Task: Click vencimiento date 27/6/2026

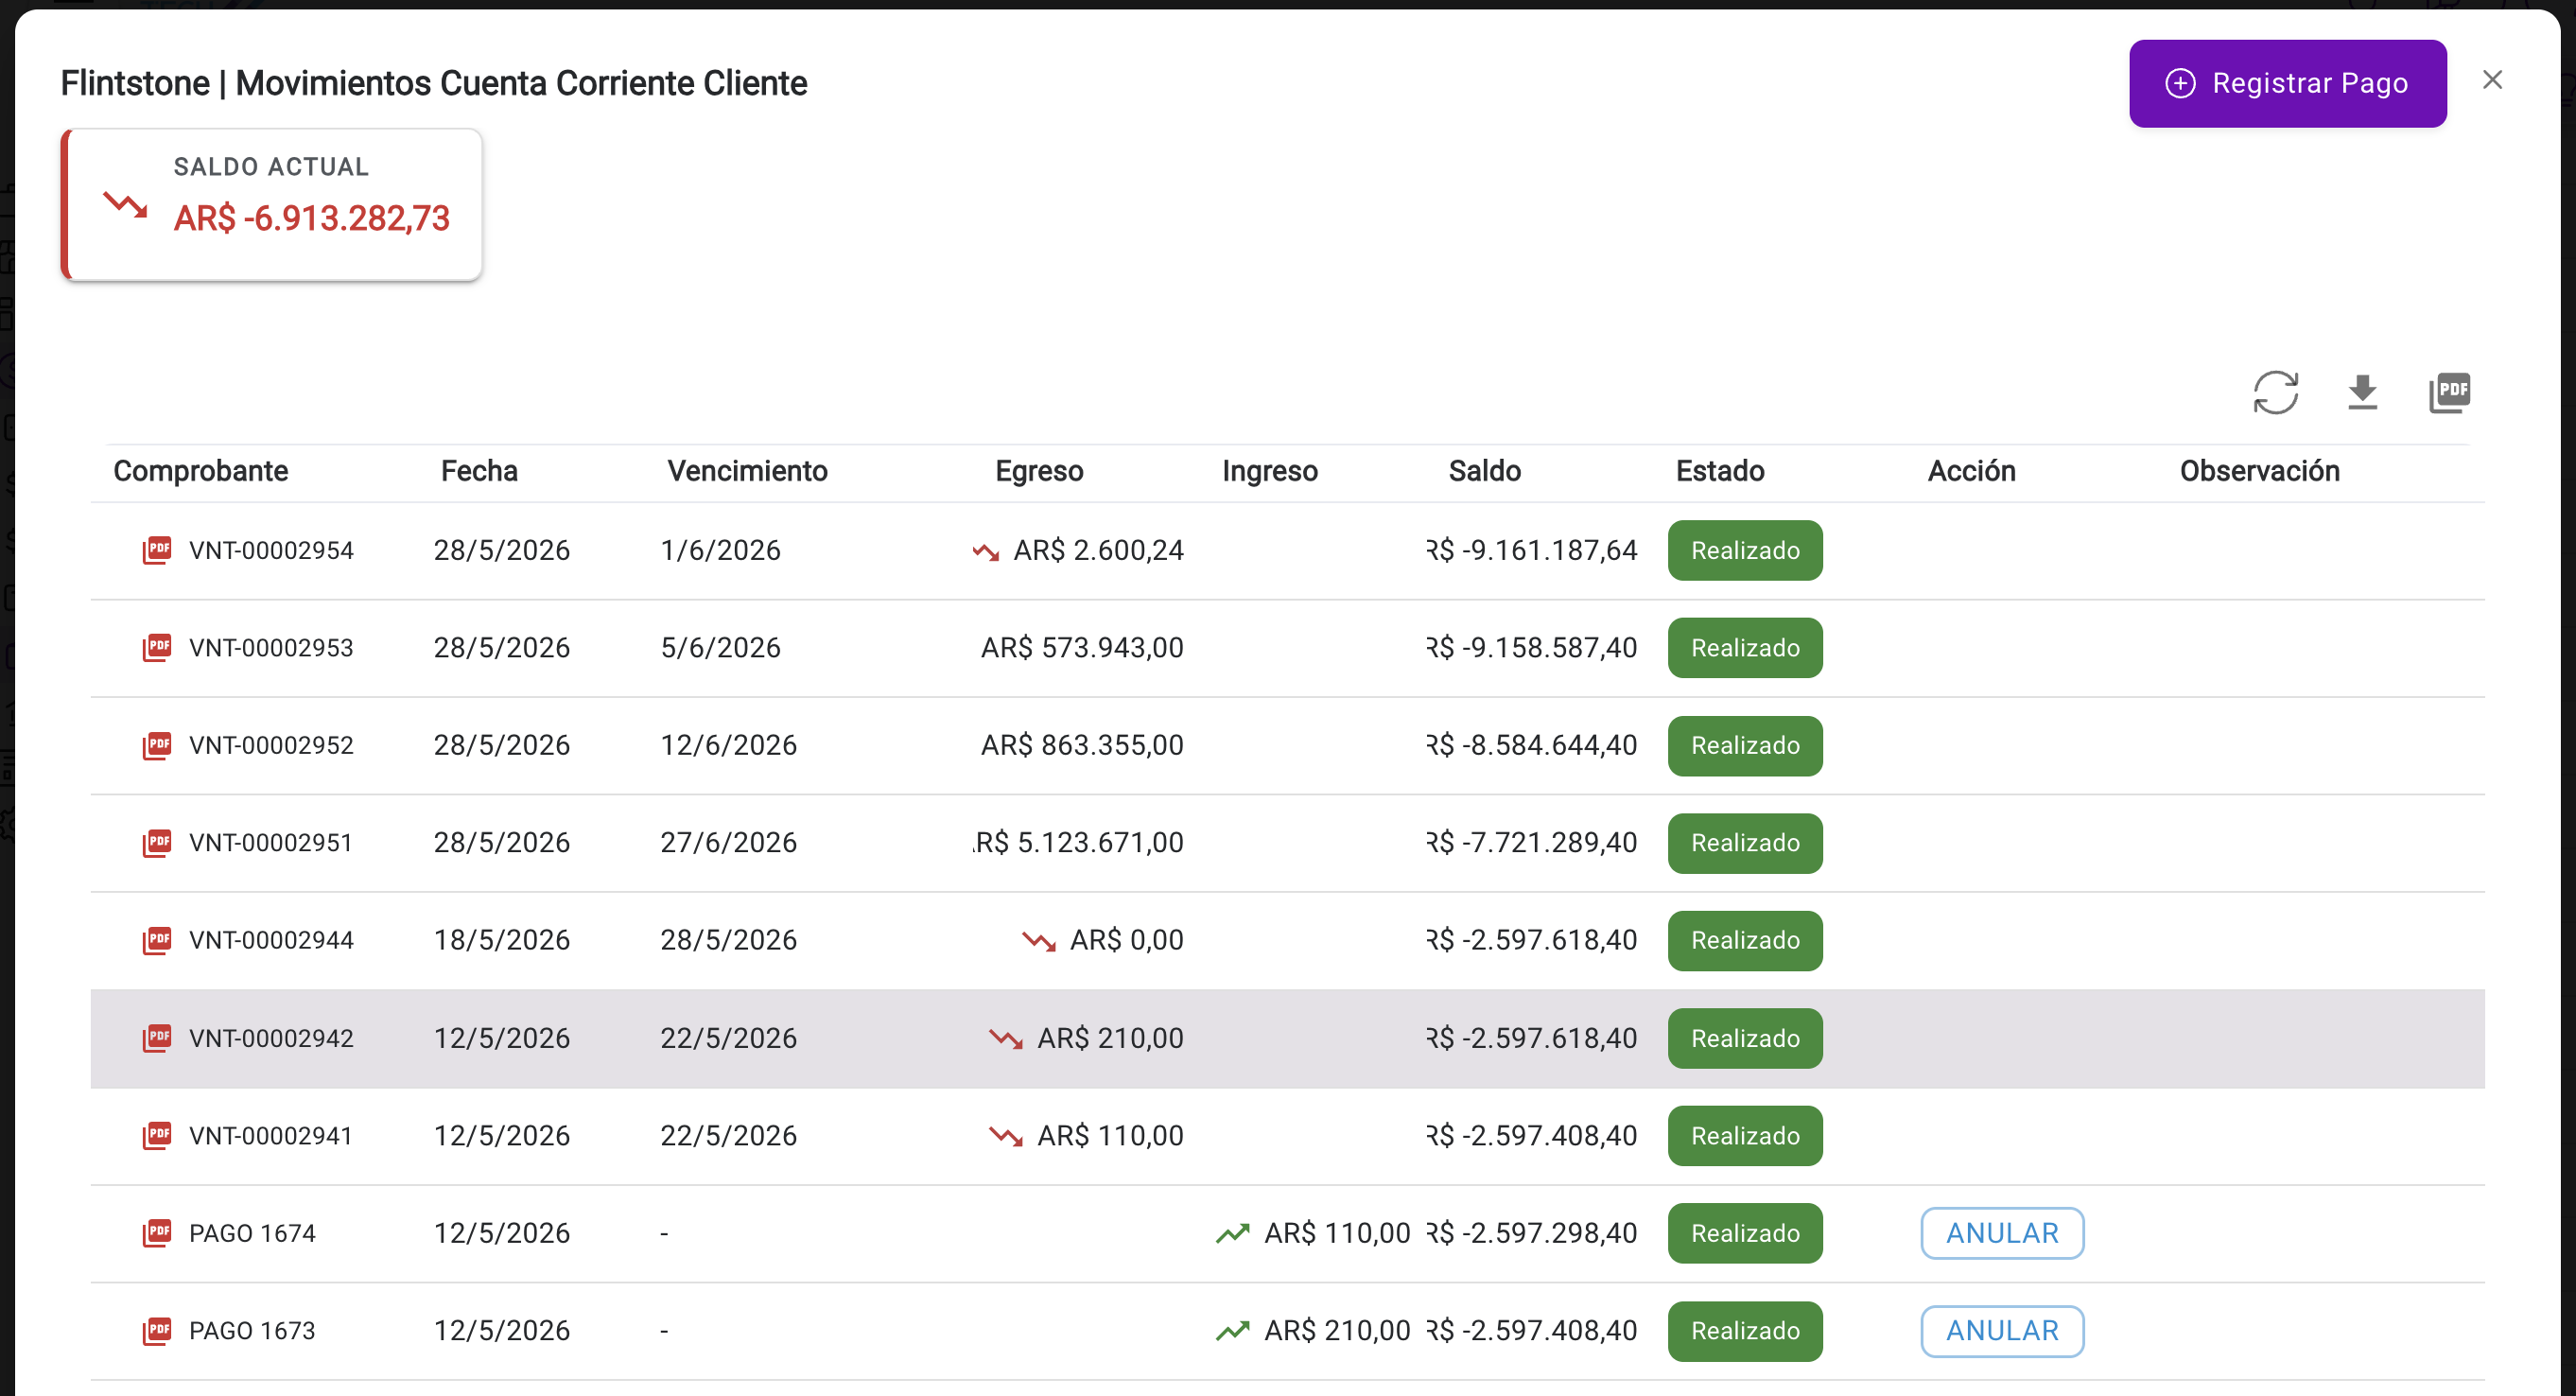Action: pos(728,843)
